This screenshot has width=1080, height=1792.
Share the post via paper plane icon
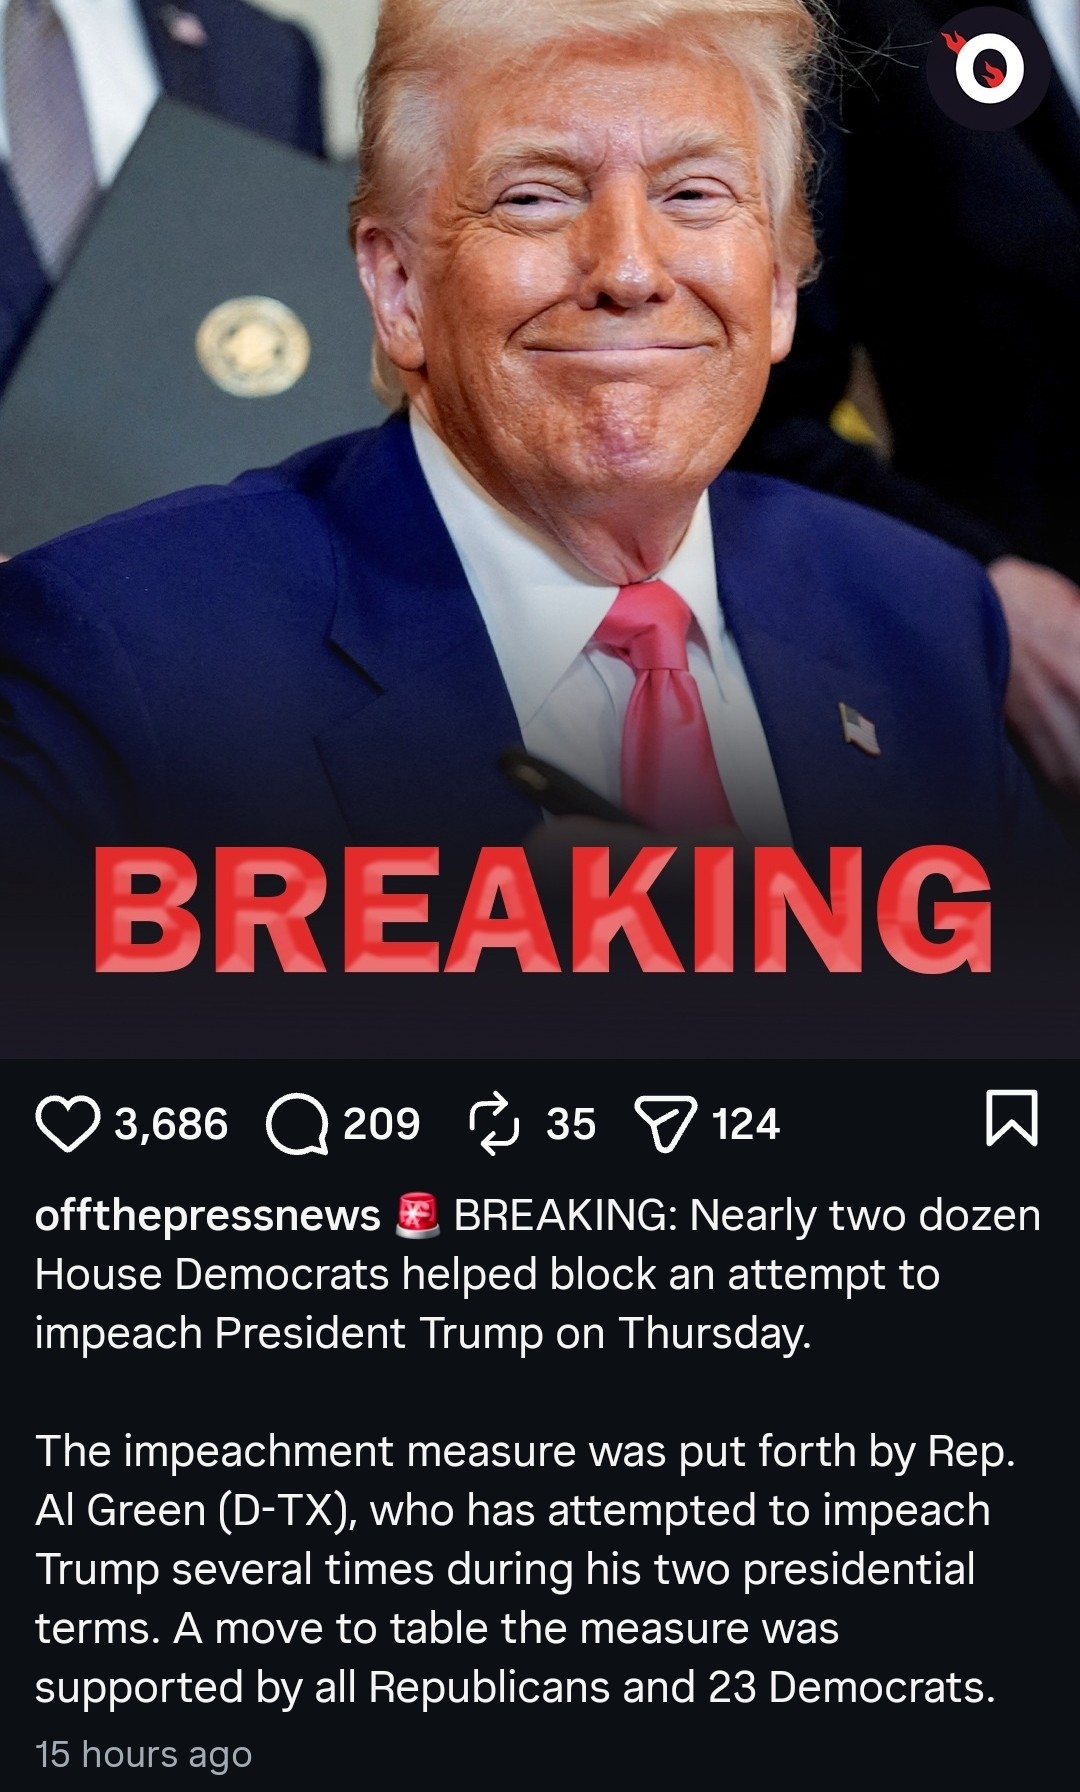(666, 1124)
